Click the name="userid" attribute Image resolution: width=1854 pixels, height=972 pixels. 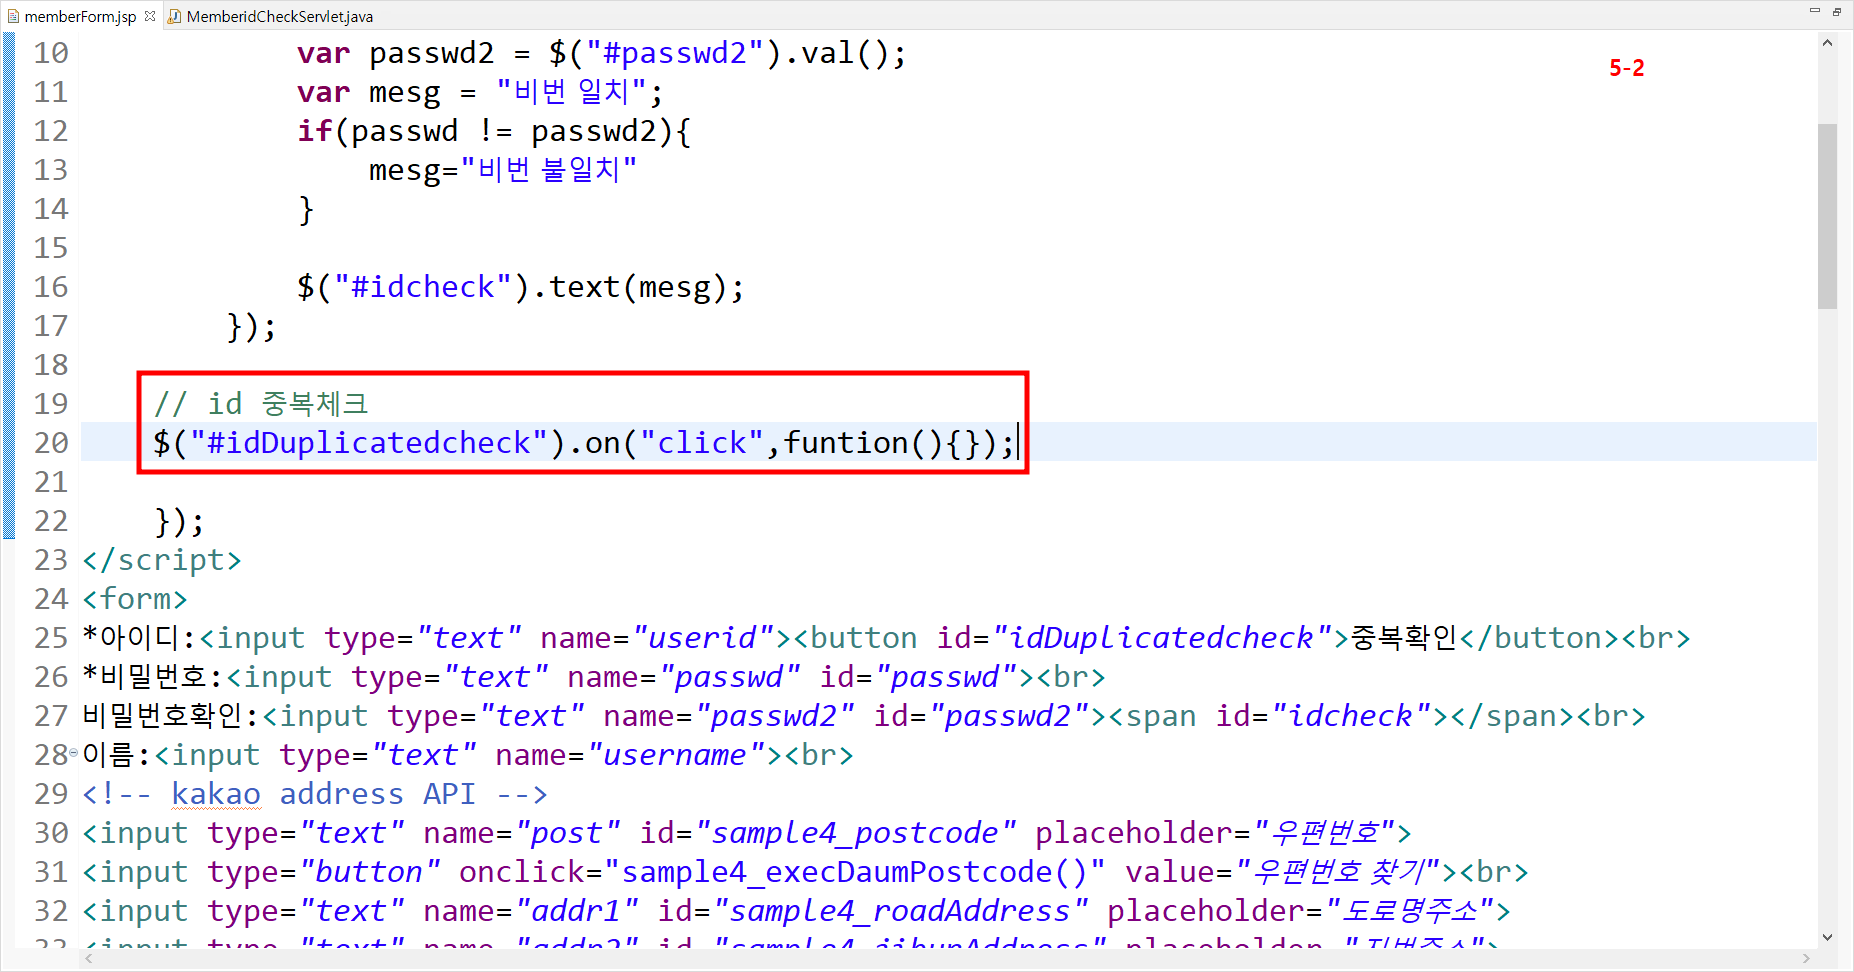[658, 638]
